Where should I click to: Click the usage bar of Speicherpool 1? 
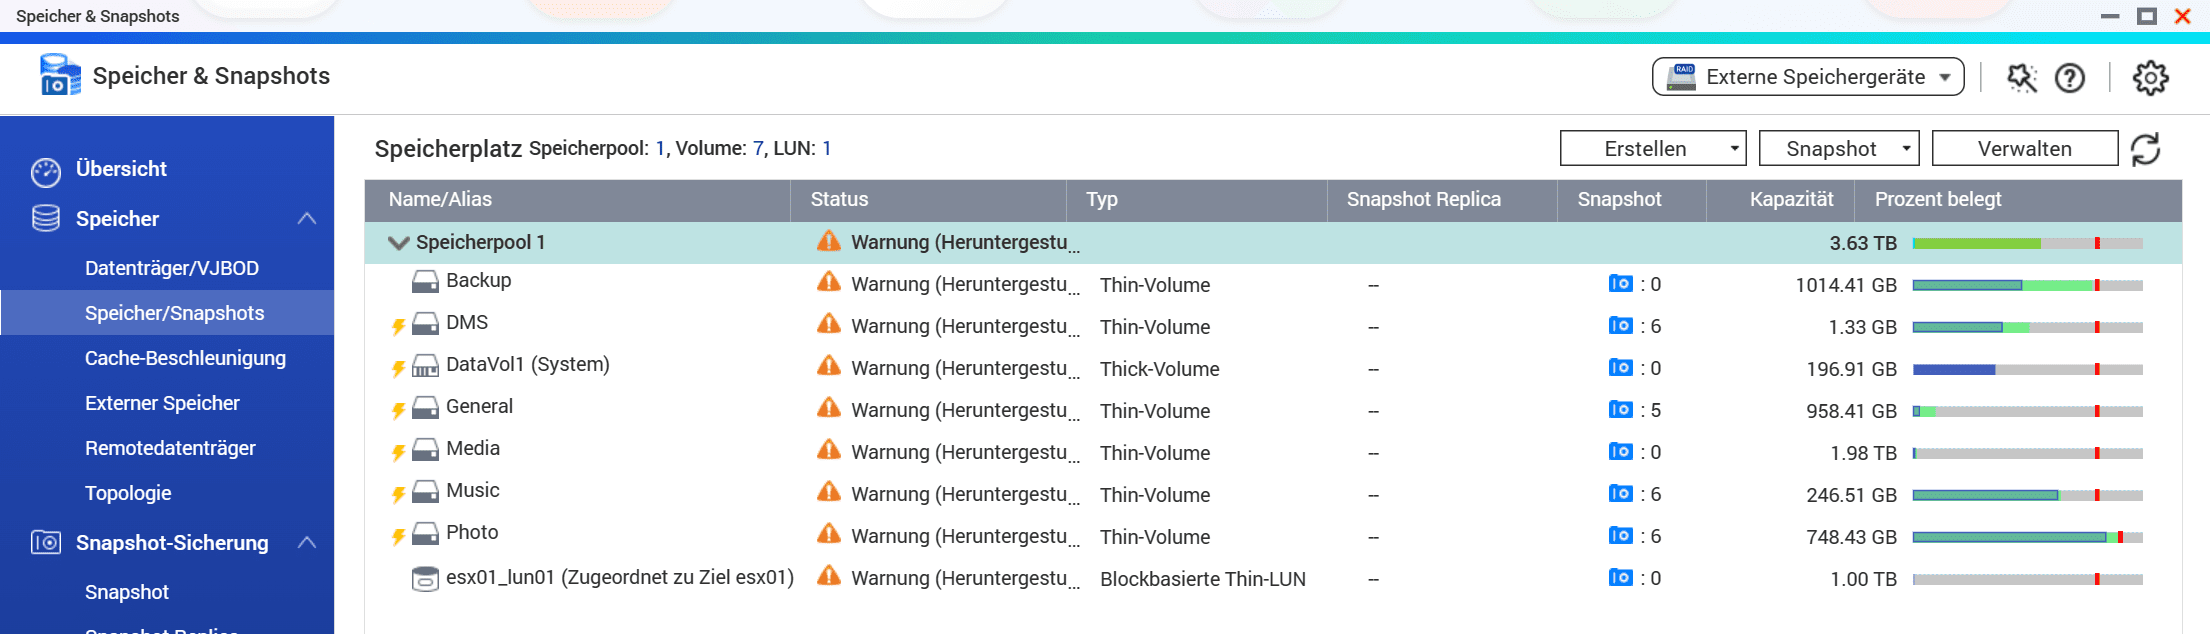[x=2027, y=243]
